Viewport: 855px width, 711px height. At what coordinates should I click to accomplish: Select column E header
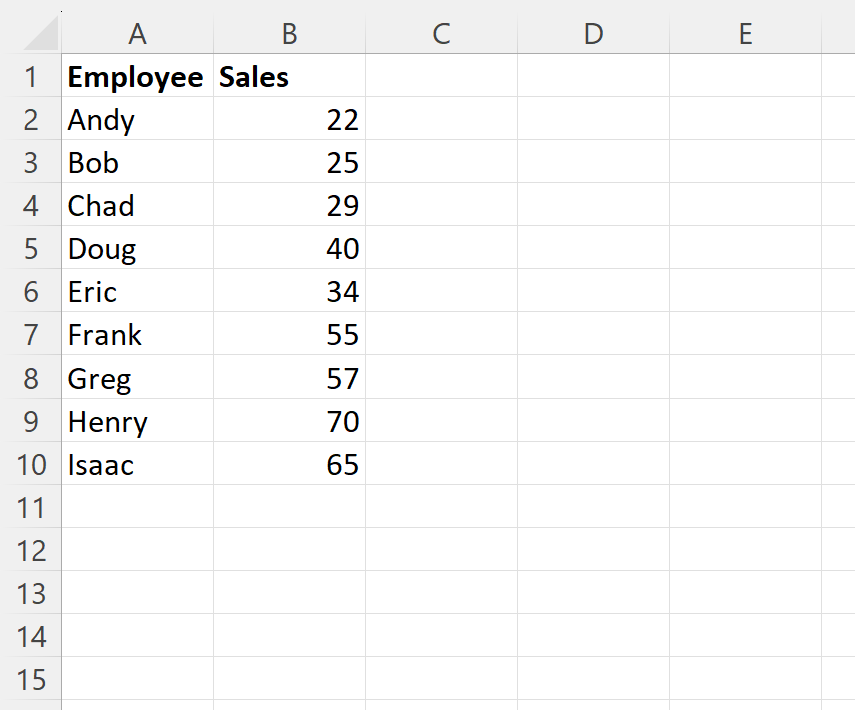pos(745,33)
